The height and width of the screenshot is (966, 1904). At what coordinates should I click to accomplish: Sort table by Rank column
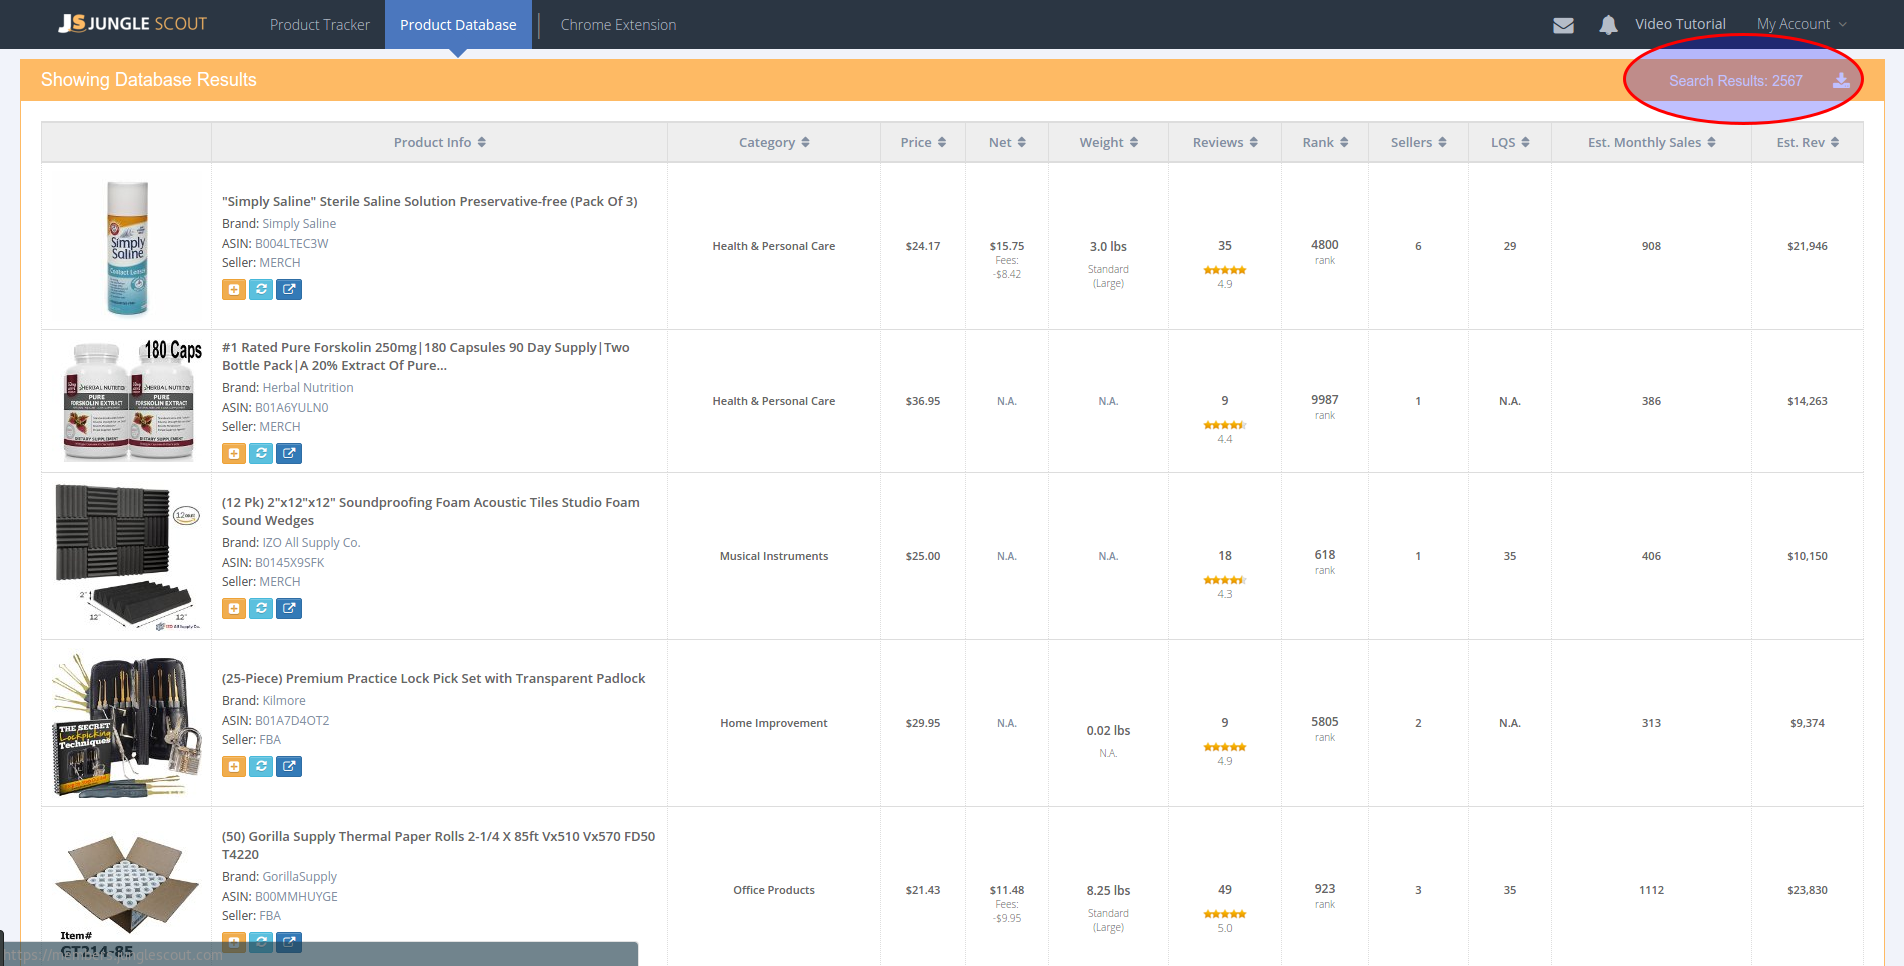pyautogui.click(x=1325, y=142)
